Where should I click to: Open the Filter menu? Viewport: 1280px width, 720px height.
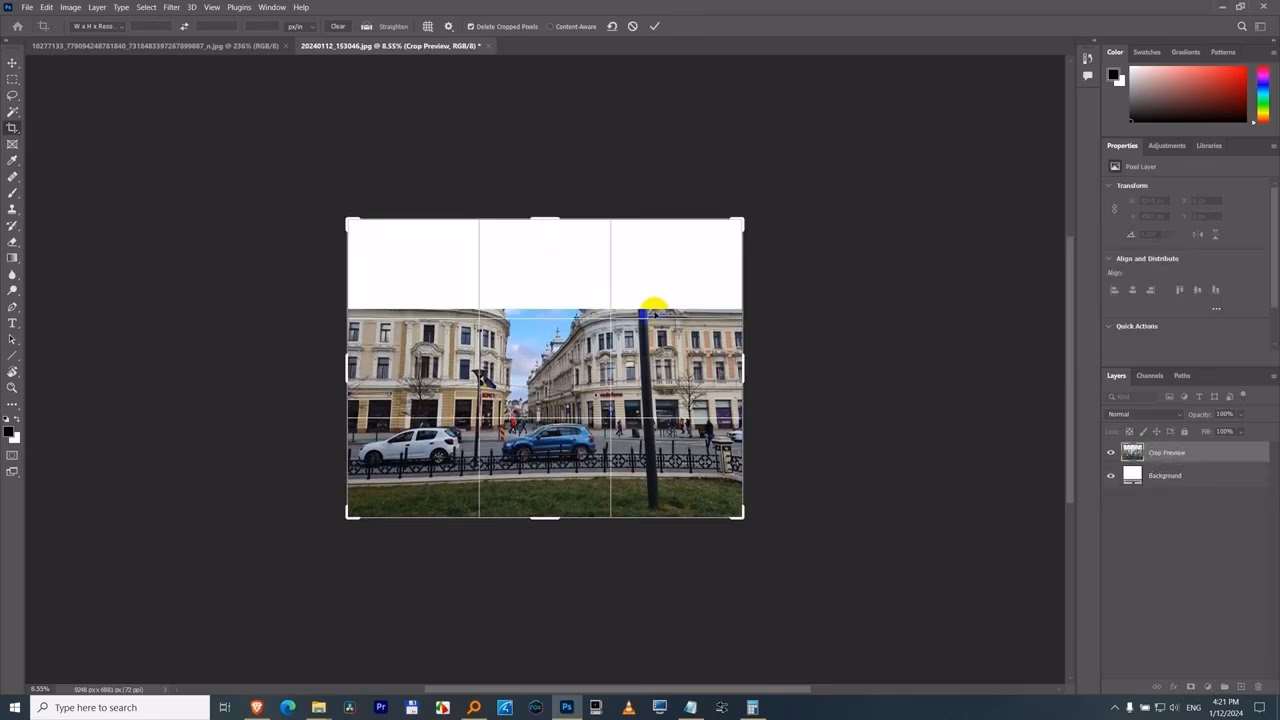(171, 7)
